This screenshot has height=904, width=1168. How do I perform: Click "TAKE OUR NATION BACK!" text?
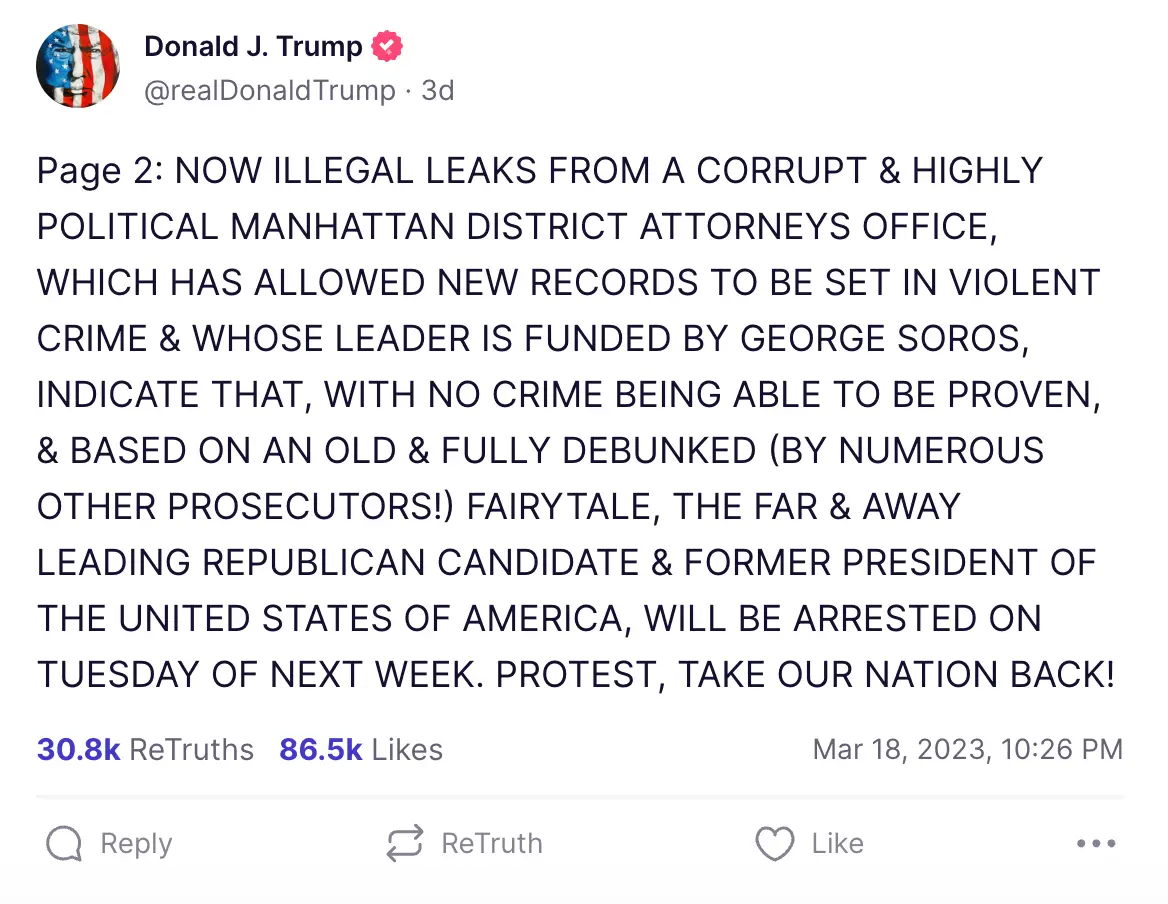click(896, 675)
